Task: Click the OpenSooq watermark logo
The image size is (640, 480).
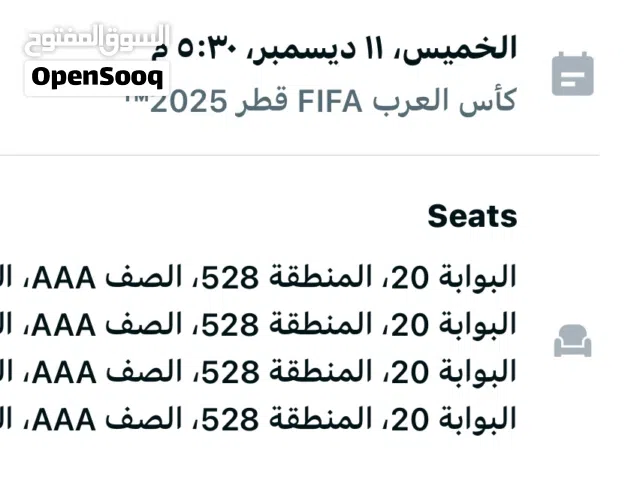Action: point(97,76)
